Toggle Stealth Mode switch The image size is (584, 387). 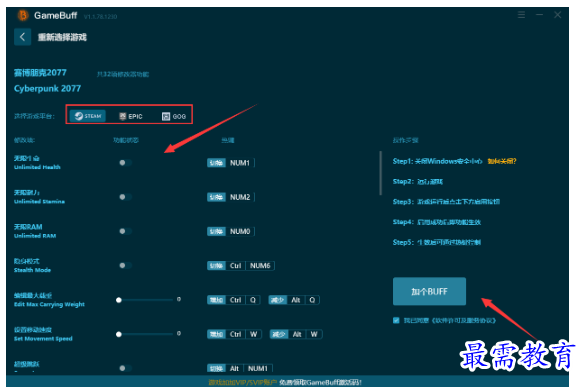(x=125, y=266)
